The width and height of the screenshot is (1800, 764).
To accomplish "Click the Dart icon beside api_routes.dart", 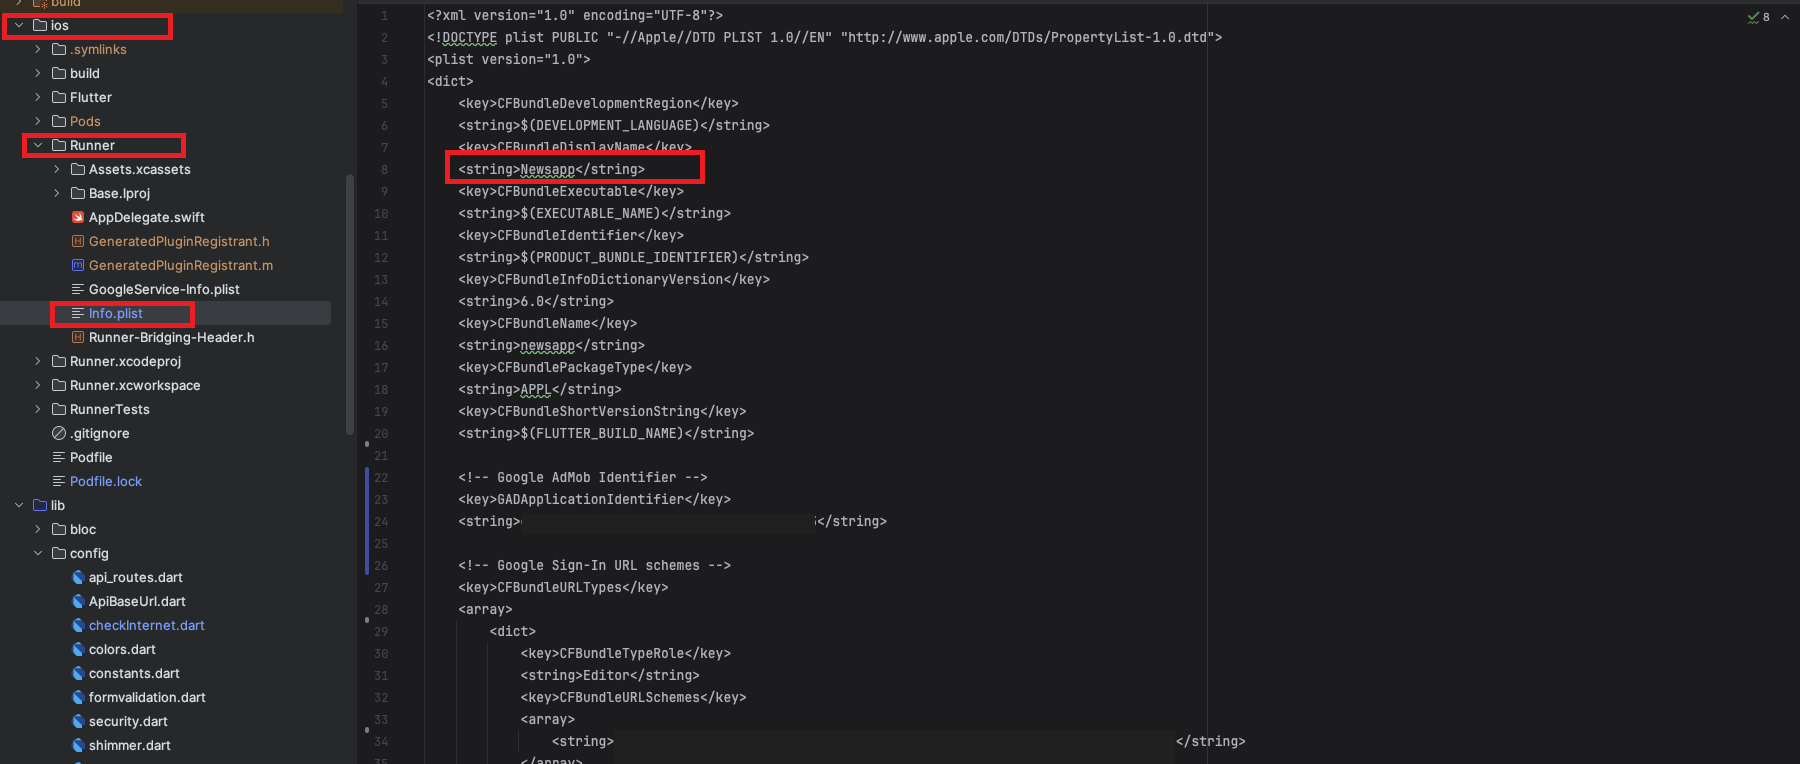I will tap(78, 577).
